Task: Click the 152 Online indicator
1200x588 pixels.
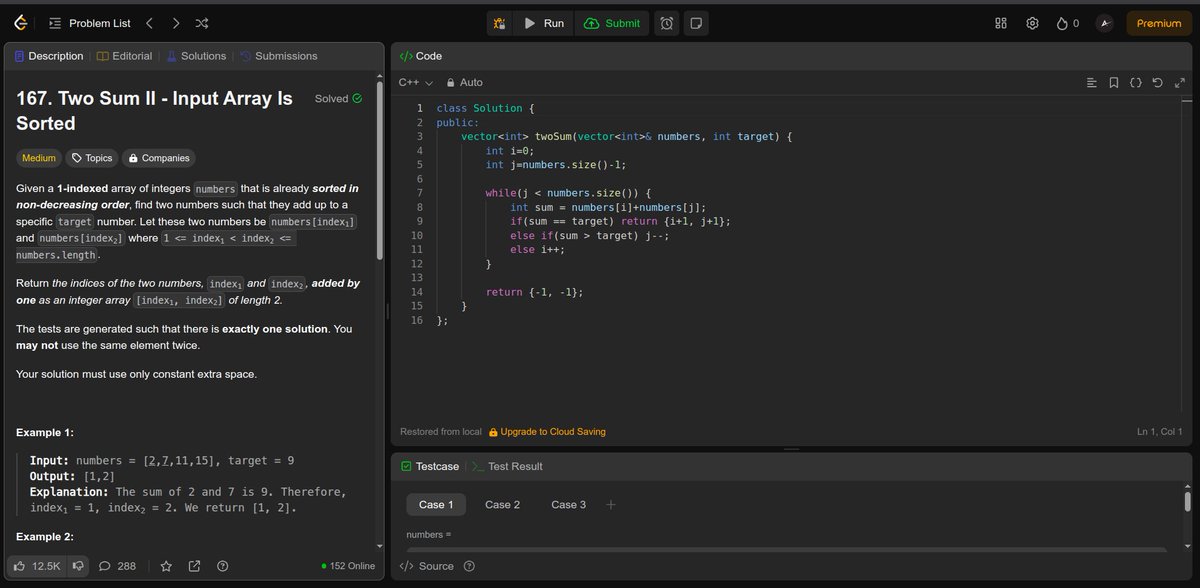Action: point(349,566)
